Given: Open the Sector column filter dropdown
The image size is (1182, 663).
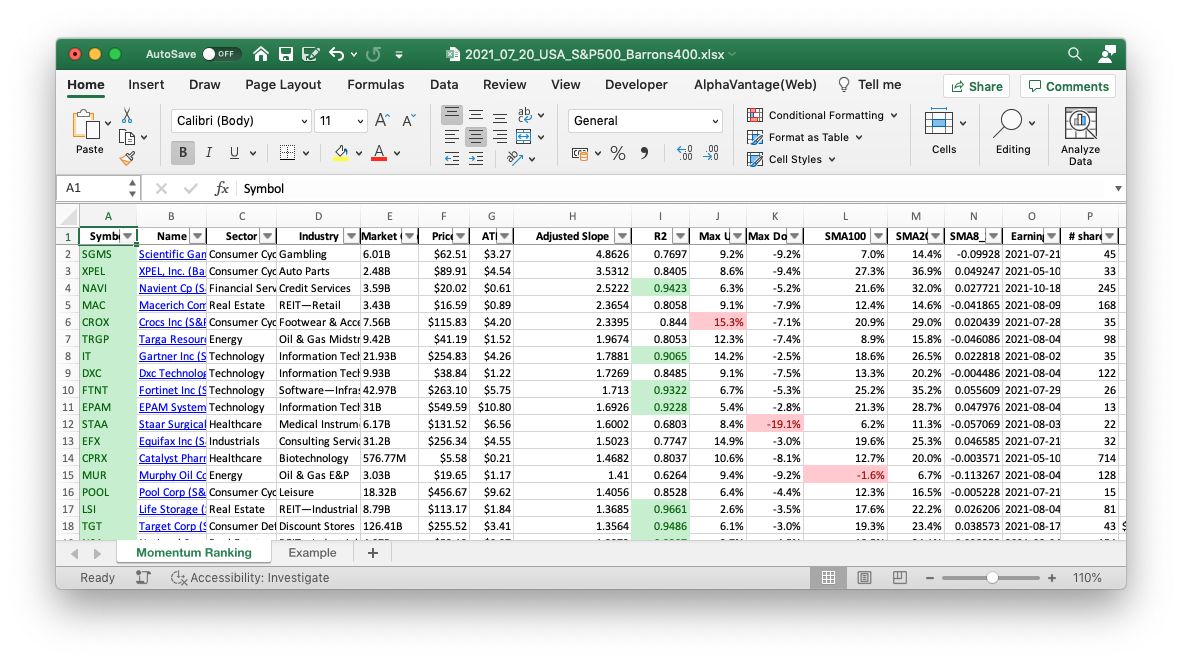Looking at the screenshot, I should tap(267, 236).
